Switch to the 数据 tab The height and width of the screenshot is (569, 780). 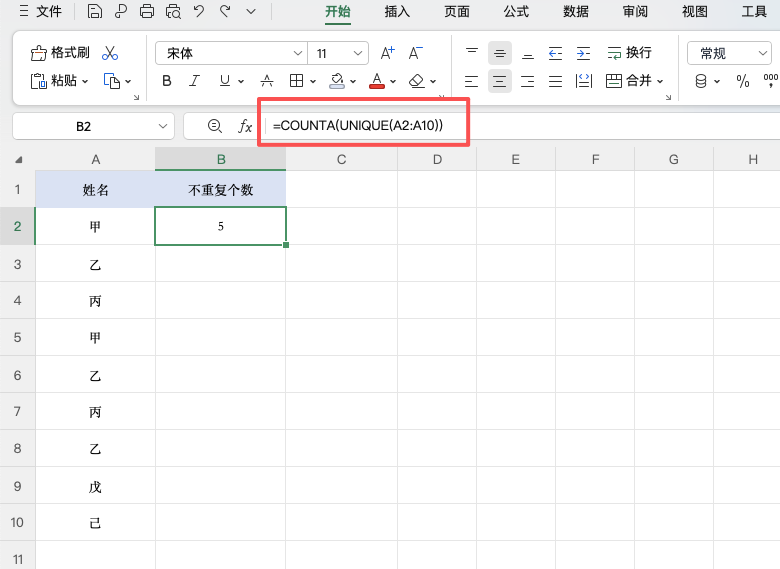click(x=576, y=11)
